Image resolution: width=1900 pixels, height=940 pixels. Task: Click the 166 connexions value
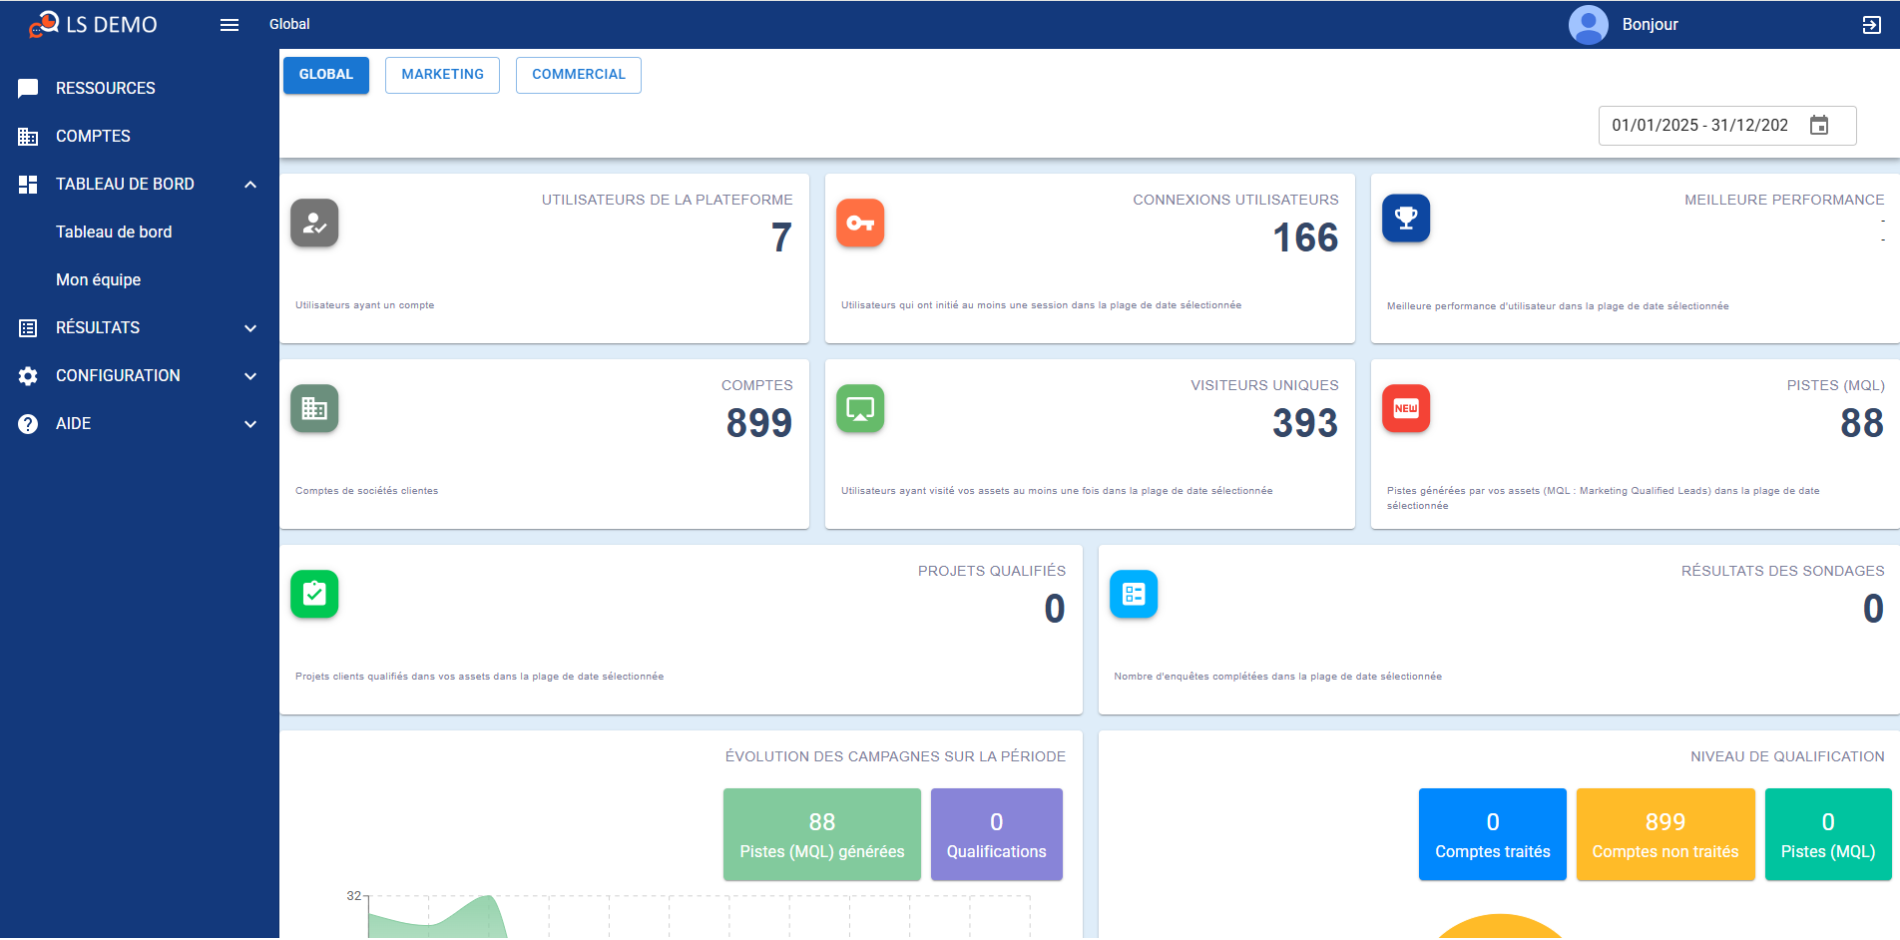tap(1305, 238)
